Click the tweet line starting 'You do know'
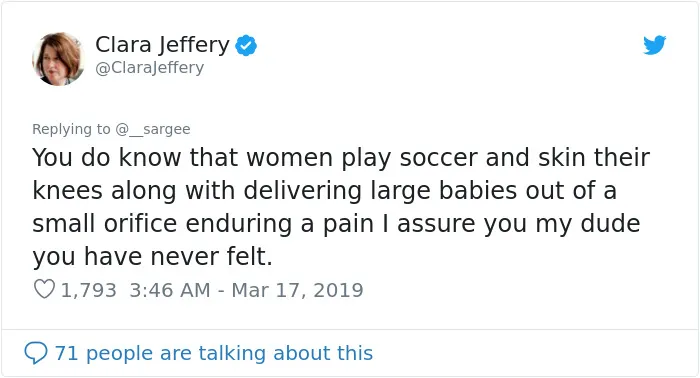 pyautogui.click(x=341, y=158)
